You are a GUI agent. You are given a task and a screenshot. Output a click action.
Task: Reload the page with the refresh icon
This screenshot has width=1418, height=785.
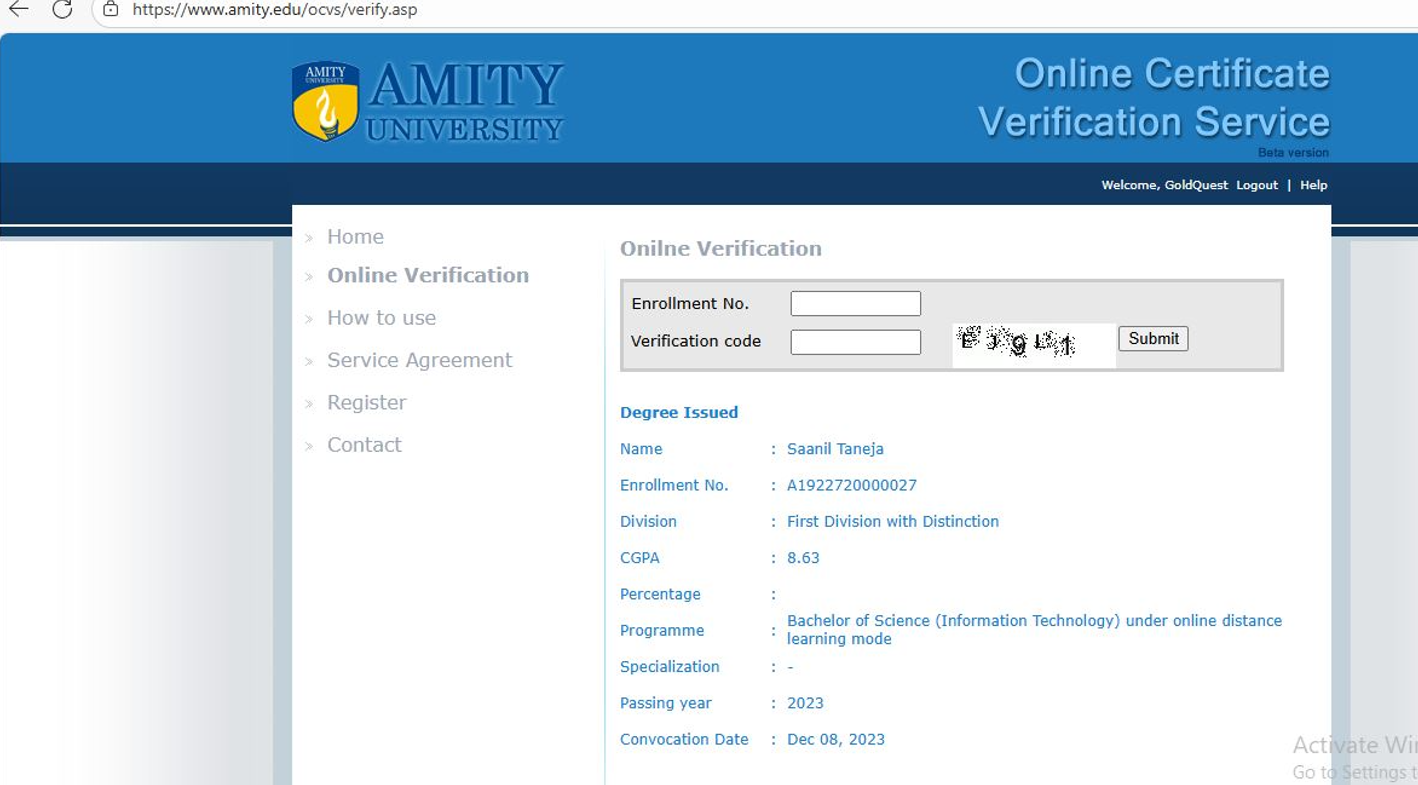(62, 10)
